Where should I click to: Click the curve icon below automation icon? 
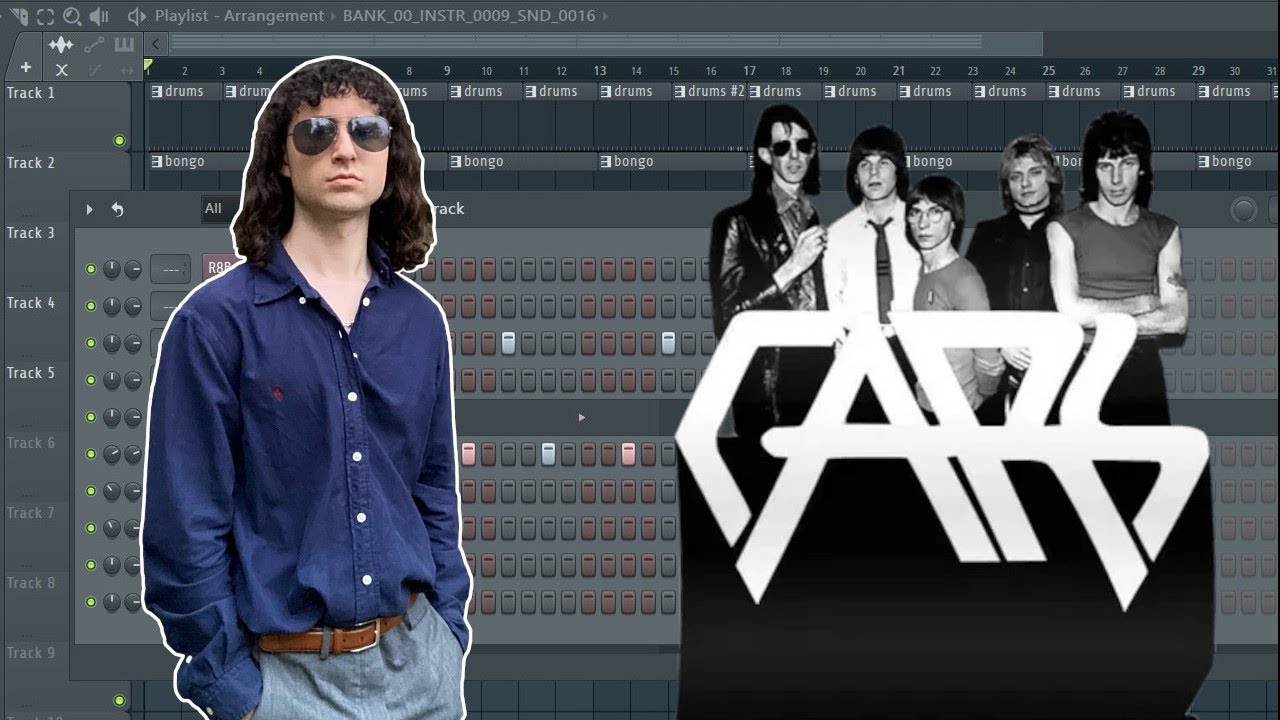pos(95,70)
